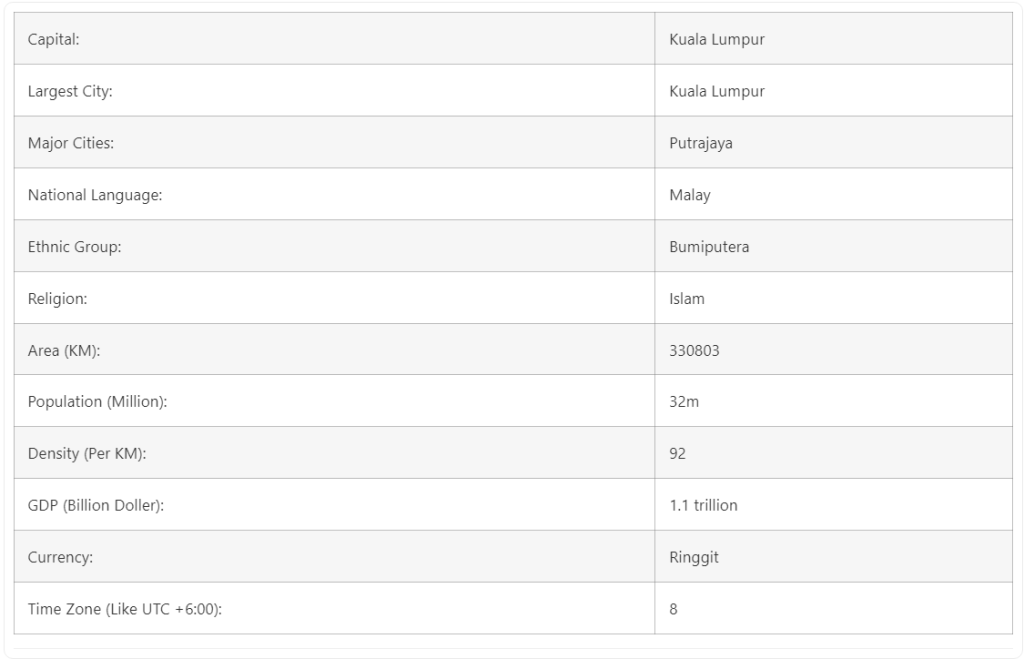Select the Ringgit currency value

[x=693, y=557]
